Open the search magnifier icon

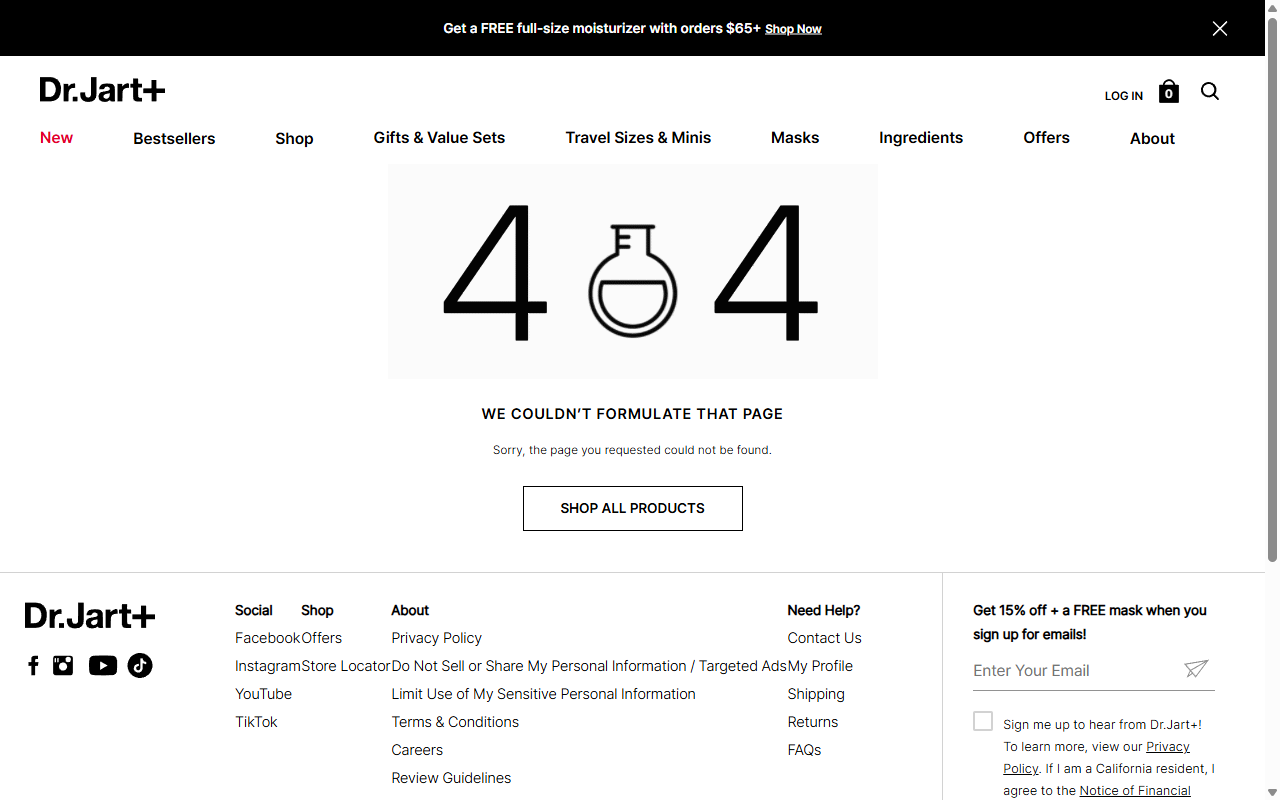coord(1210,92)
